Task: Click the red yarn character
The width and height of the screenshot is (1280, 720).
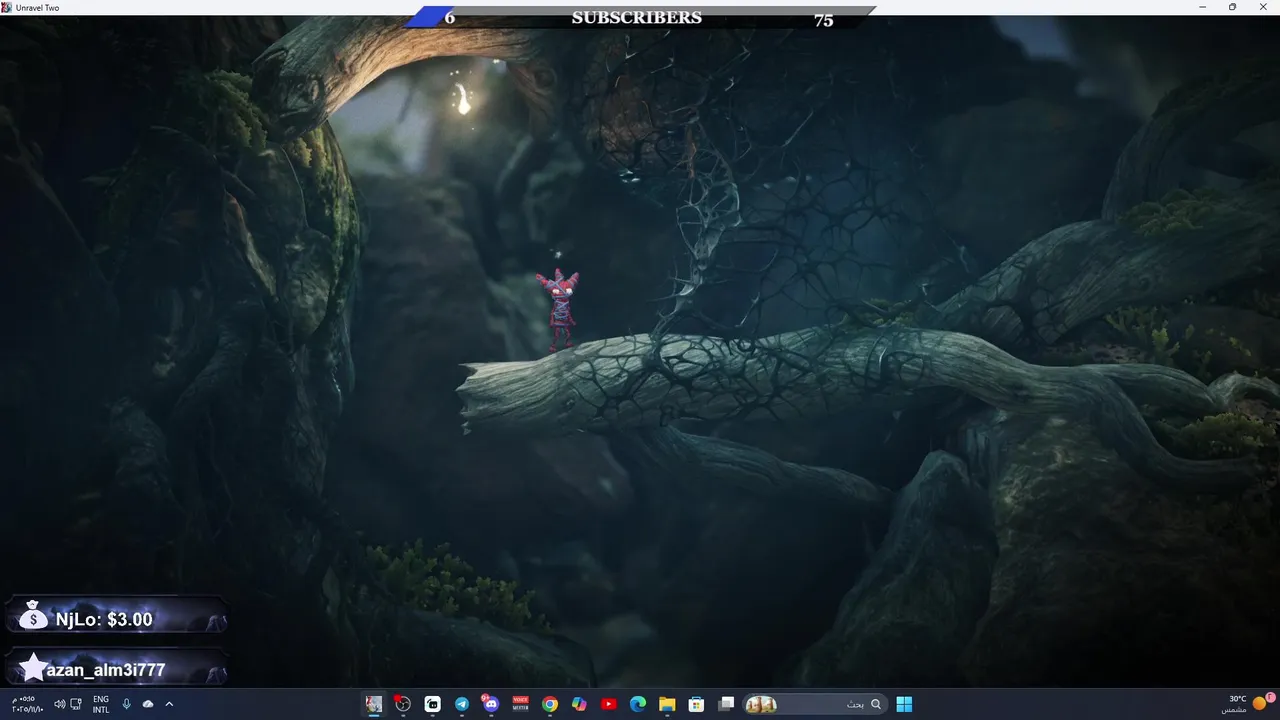Action: (x=559, y=309)
